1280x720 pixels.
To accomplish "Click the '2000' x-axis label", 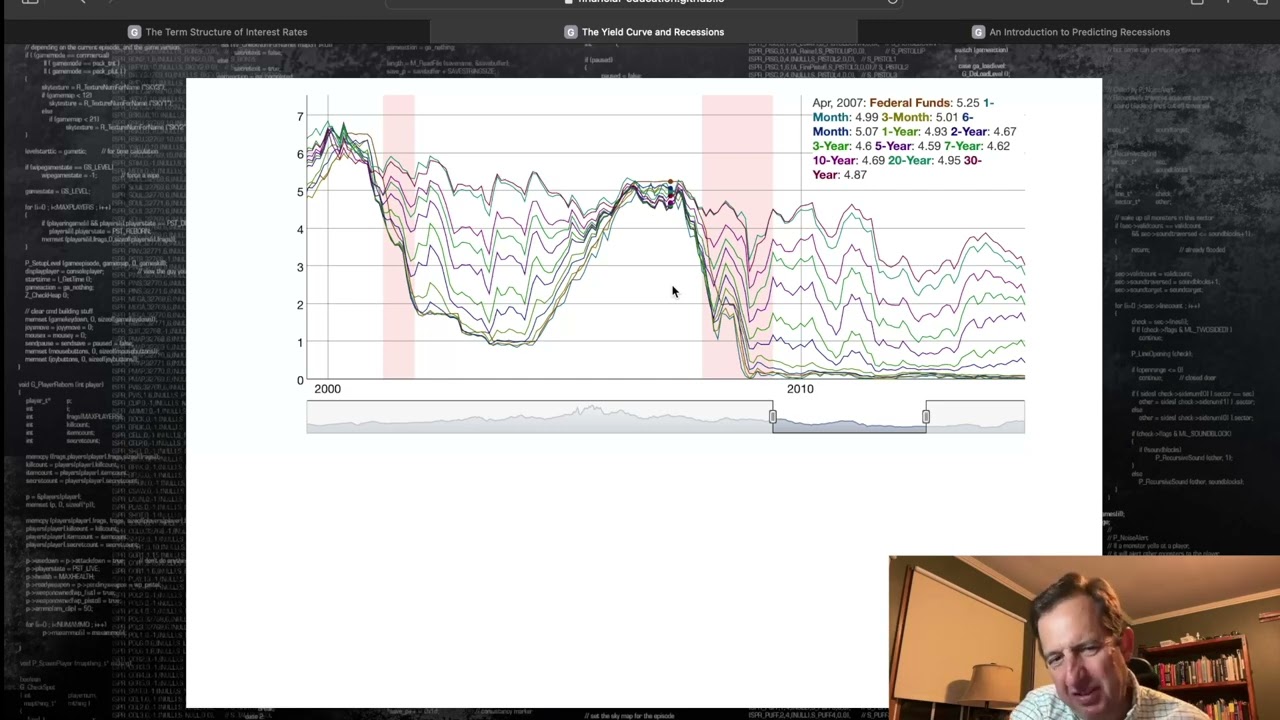I will [x=327, y=389].
